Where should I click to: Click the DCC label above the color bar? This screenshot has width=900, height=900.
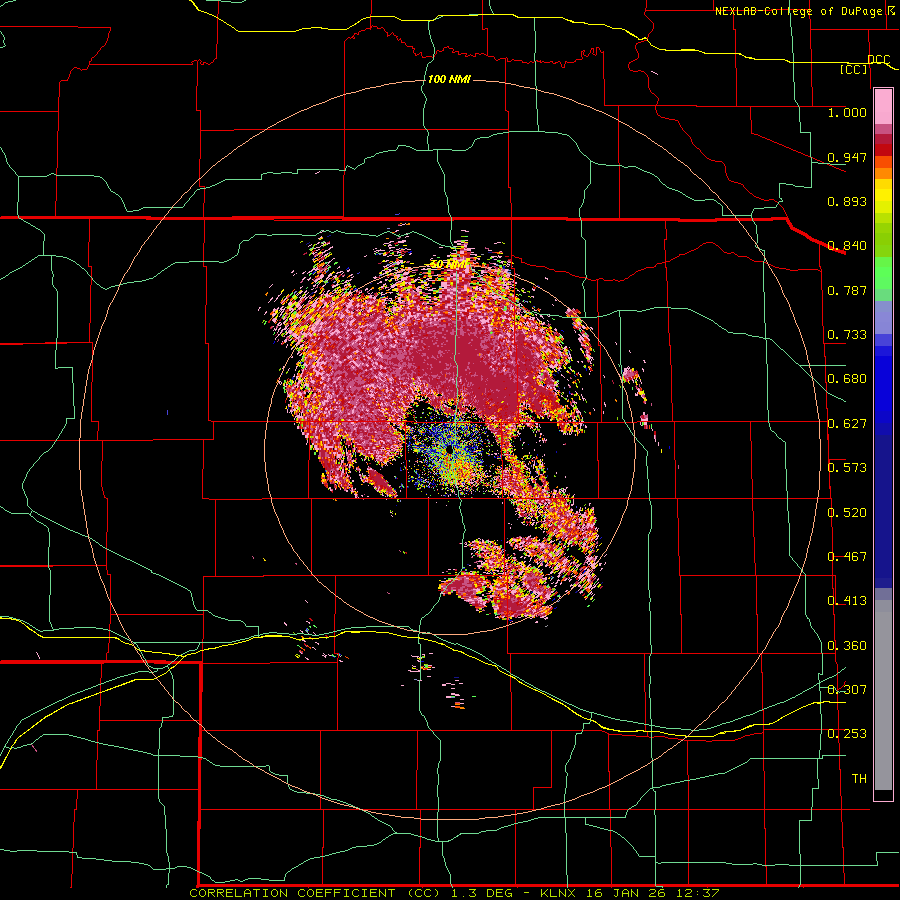(x=878, y=60)
